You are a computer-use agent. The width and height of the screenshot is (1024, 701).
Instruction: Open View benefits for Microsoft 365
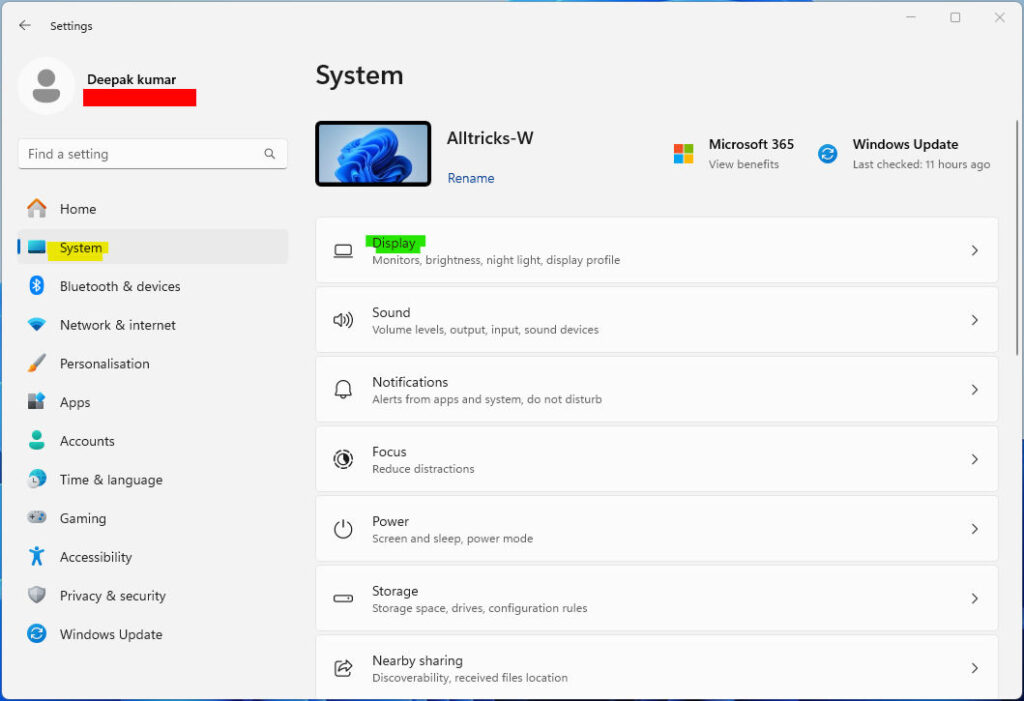[745, 164]
